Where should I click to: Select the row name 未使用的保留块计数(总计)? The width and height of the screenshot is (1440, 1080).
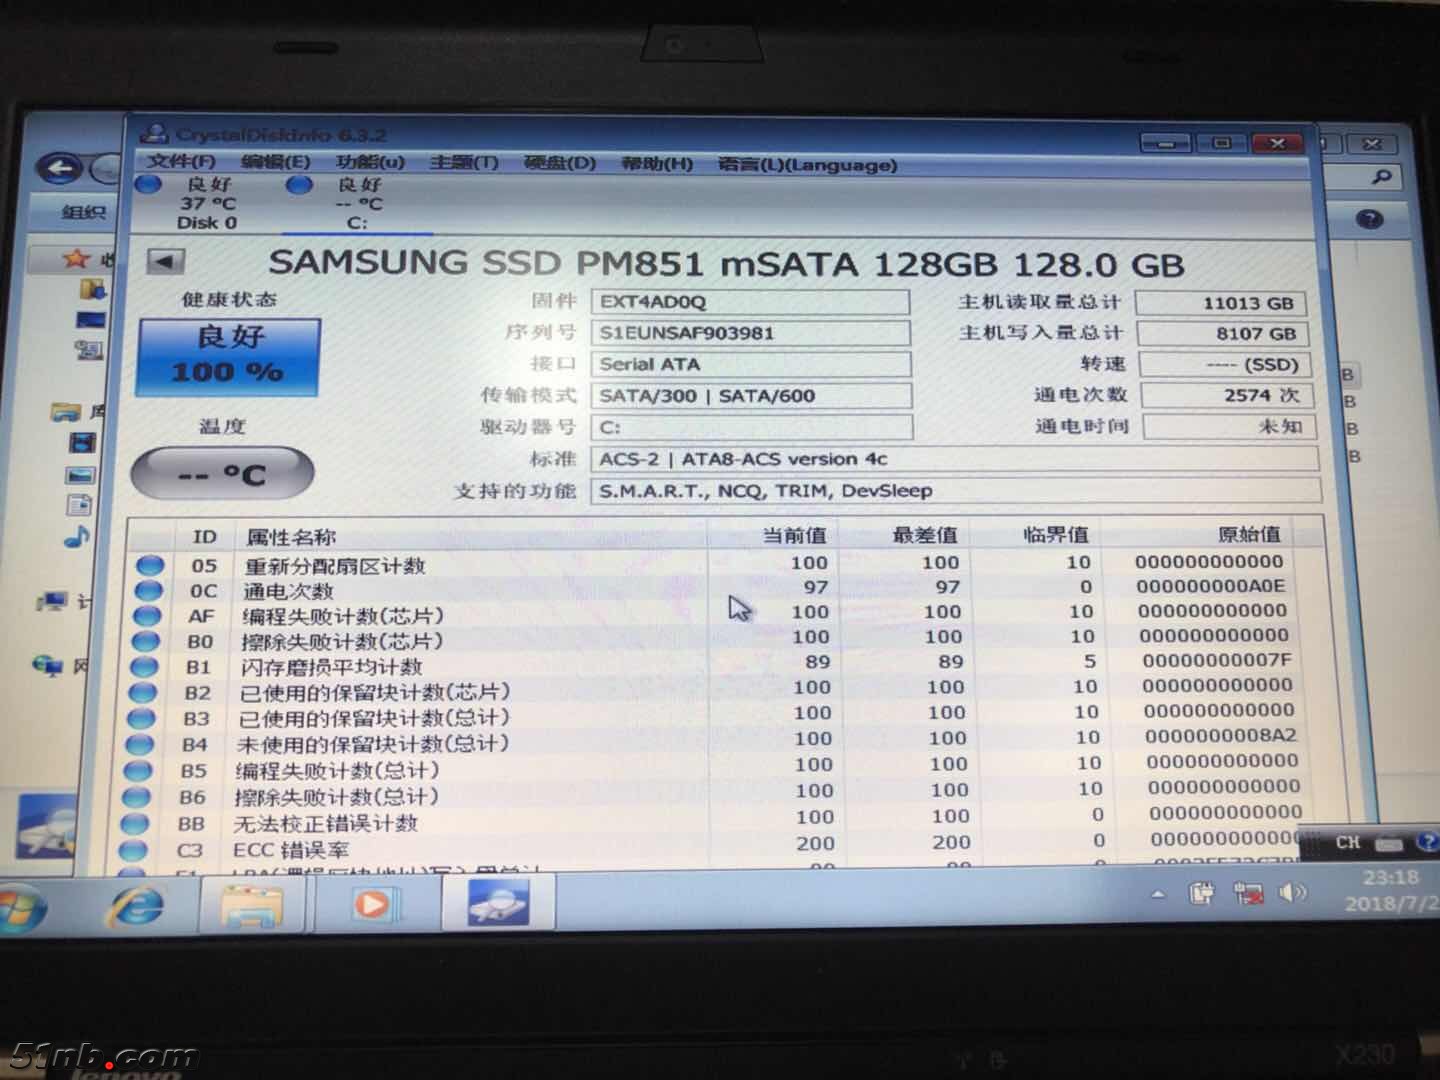coord(372,744)
